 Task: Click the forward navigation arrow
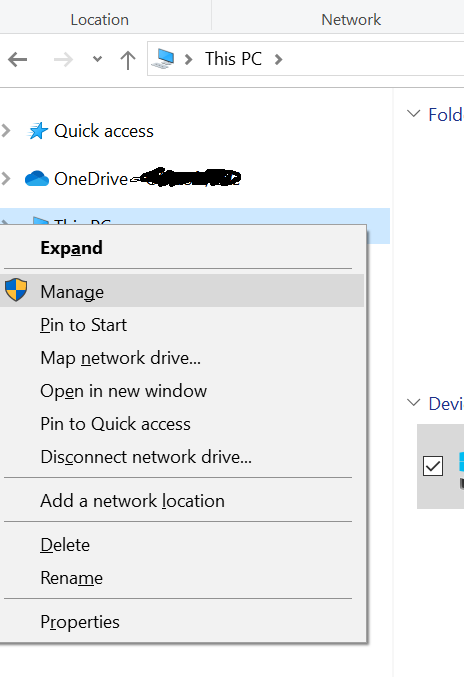(x=63, y=60)
